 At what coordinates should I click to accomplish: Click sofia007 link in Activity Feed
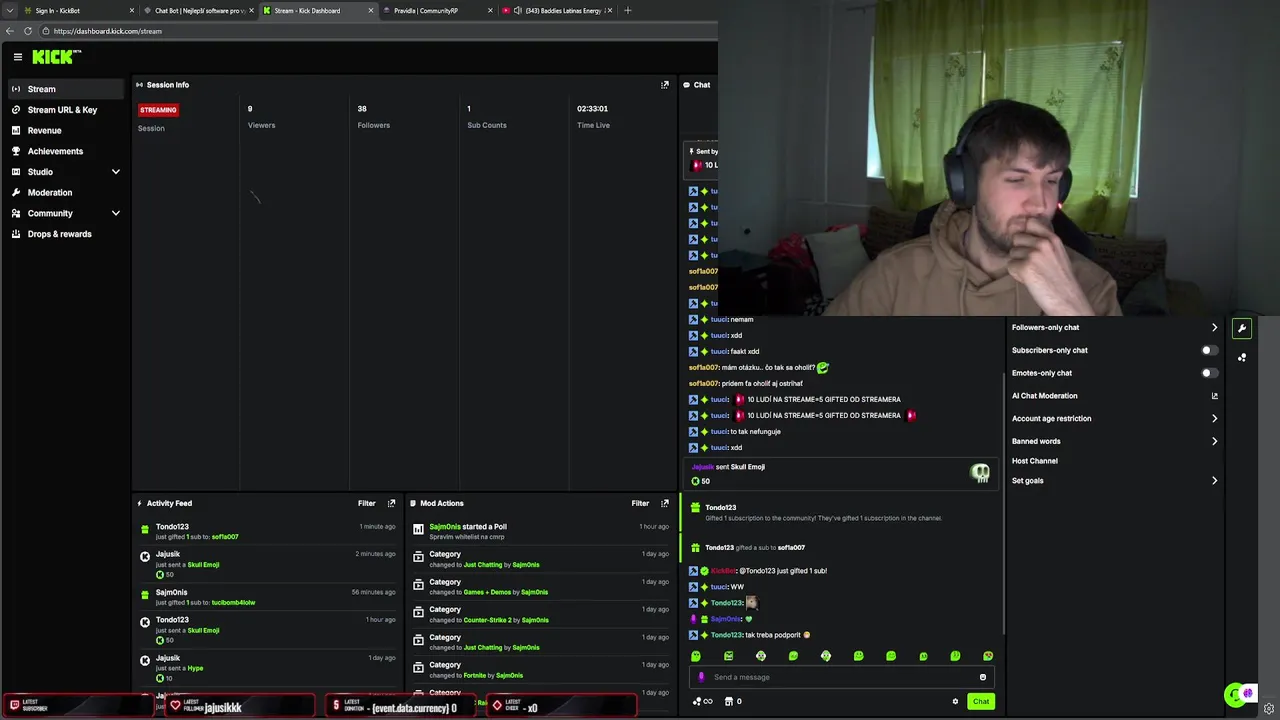click(x=225, y=537)
